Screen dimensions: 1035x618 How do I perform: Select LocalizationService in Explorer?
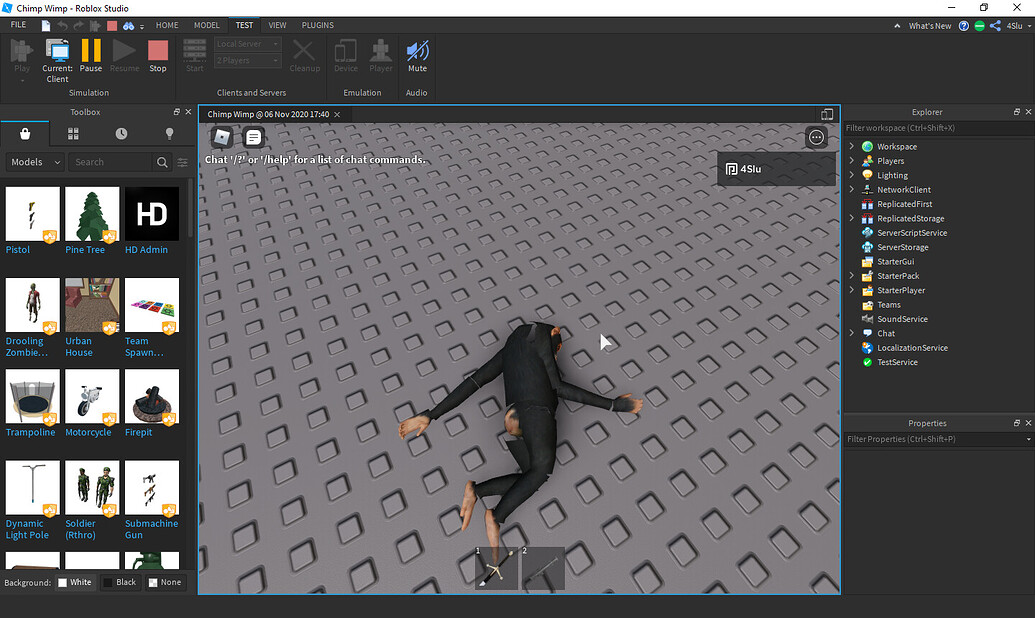[912, 348]
